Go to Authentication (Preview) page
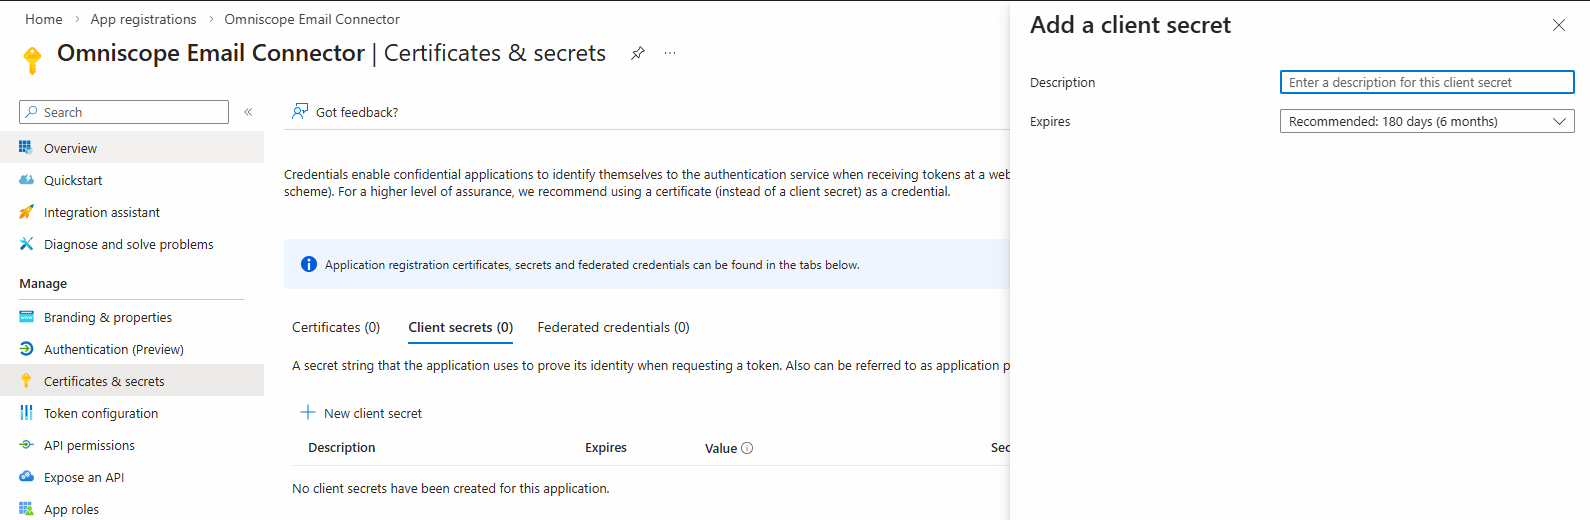Image resolution: width=1590 pixels, height=520 pixels. (132, 349)
